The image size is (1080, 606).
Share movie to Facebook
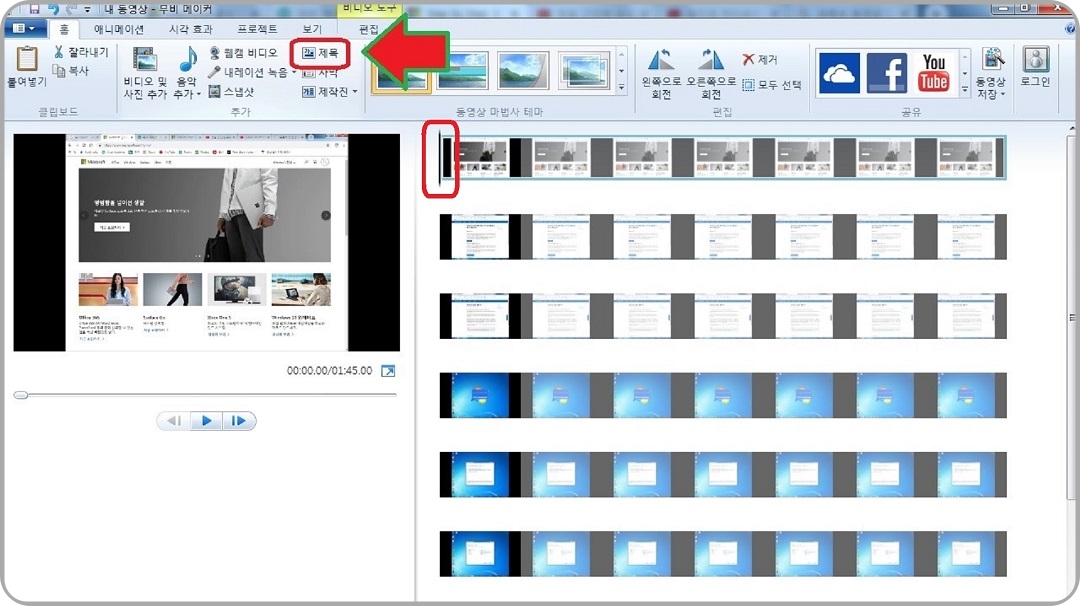[x=886, y=73]
